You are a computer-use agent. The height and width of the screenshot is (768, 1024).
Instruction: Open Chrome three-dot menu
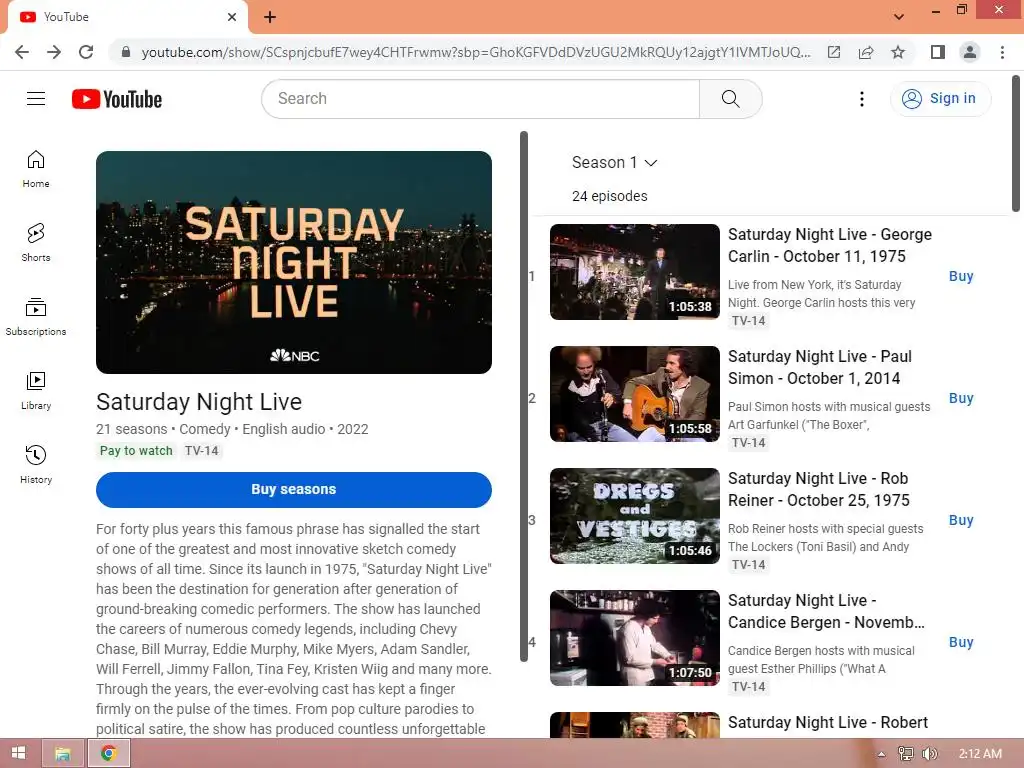pos(1002,52)
